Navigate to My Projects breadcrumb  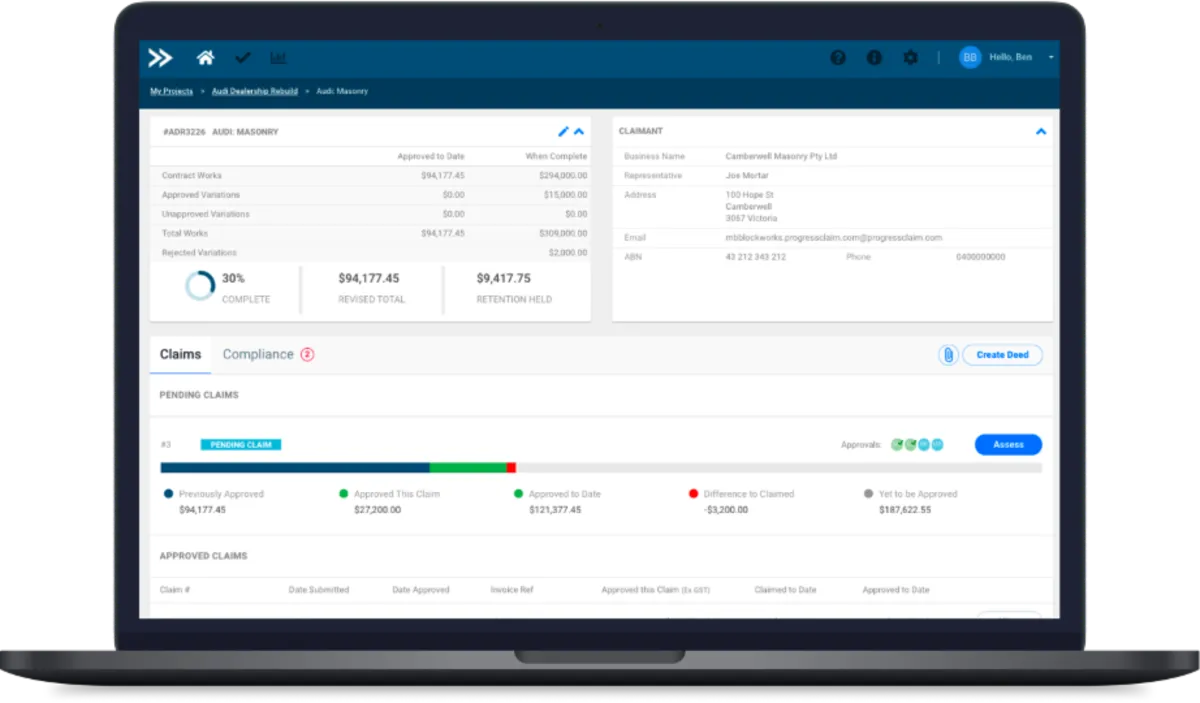[172, 91]
